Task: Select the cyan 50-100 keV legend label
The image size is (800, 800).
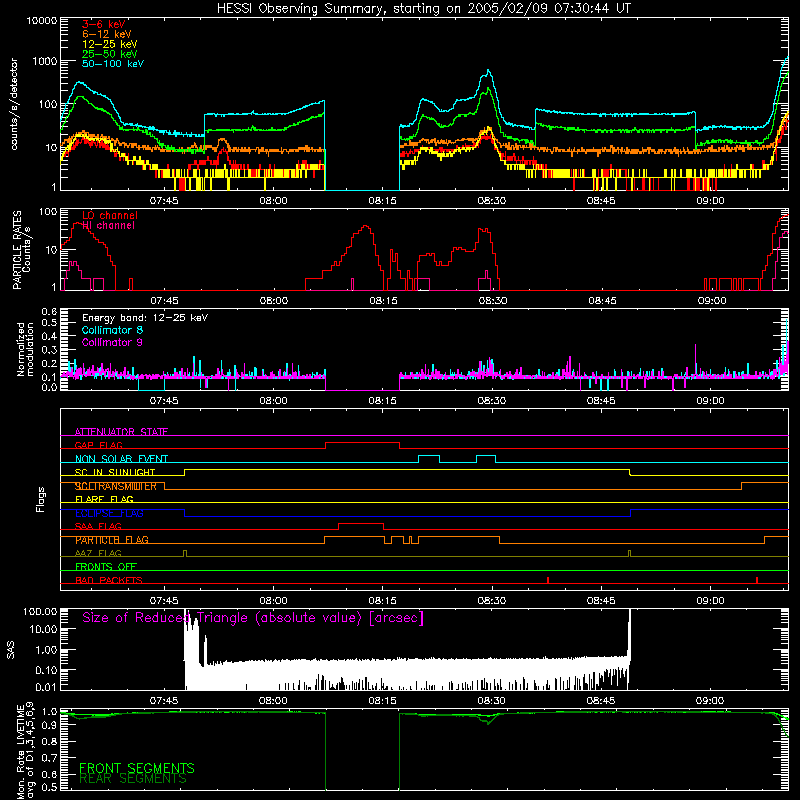Action: click(113, 64)
